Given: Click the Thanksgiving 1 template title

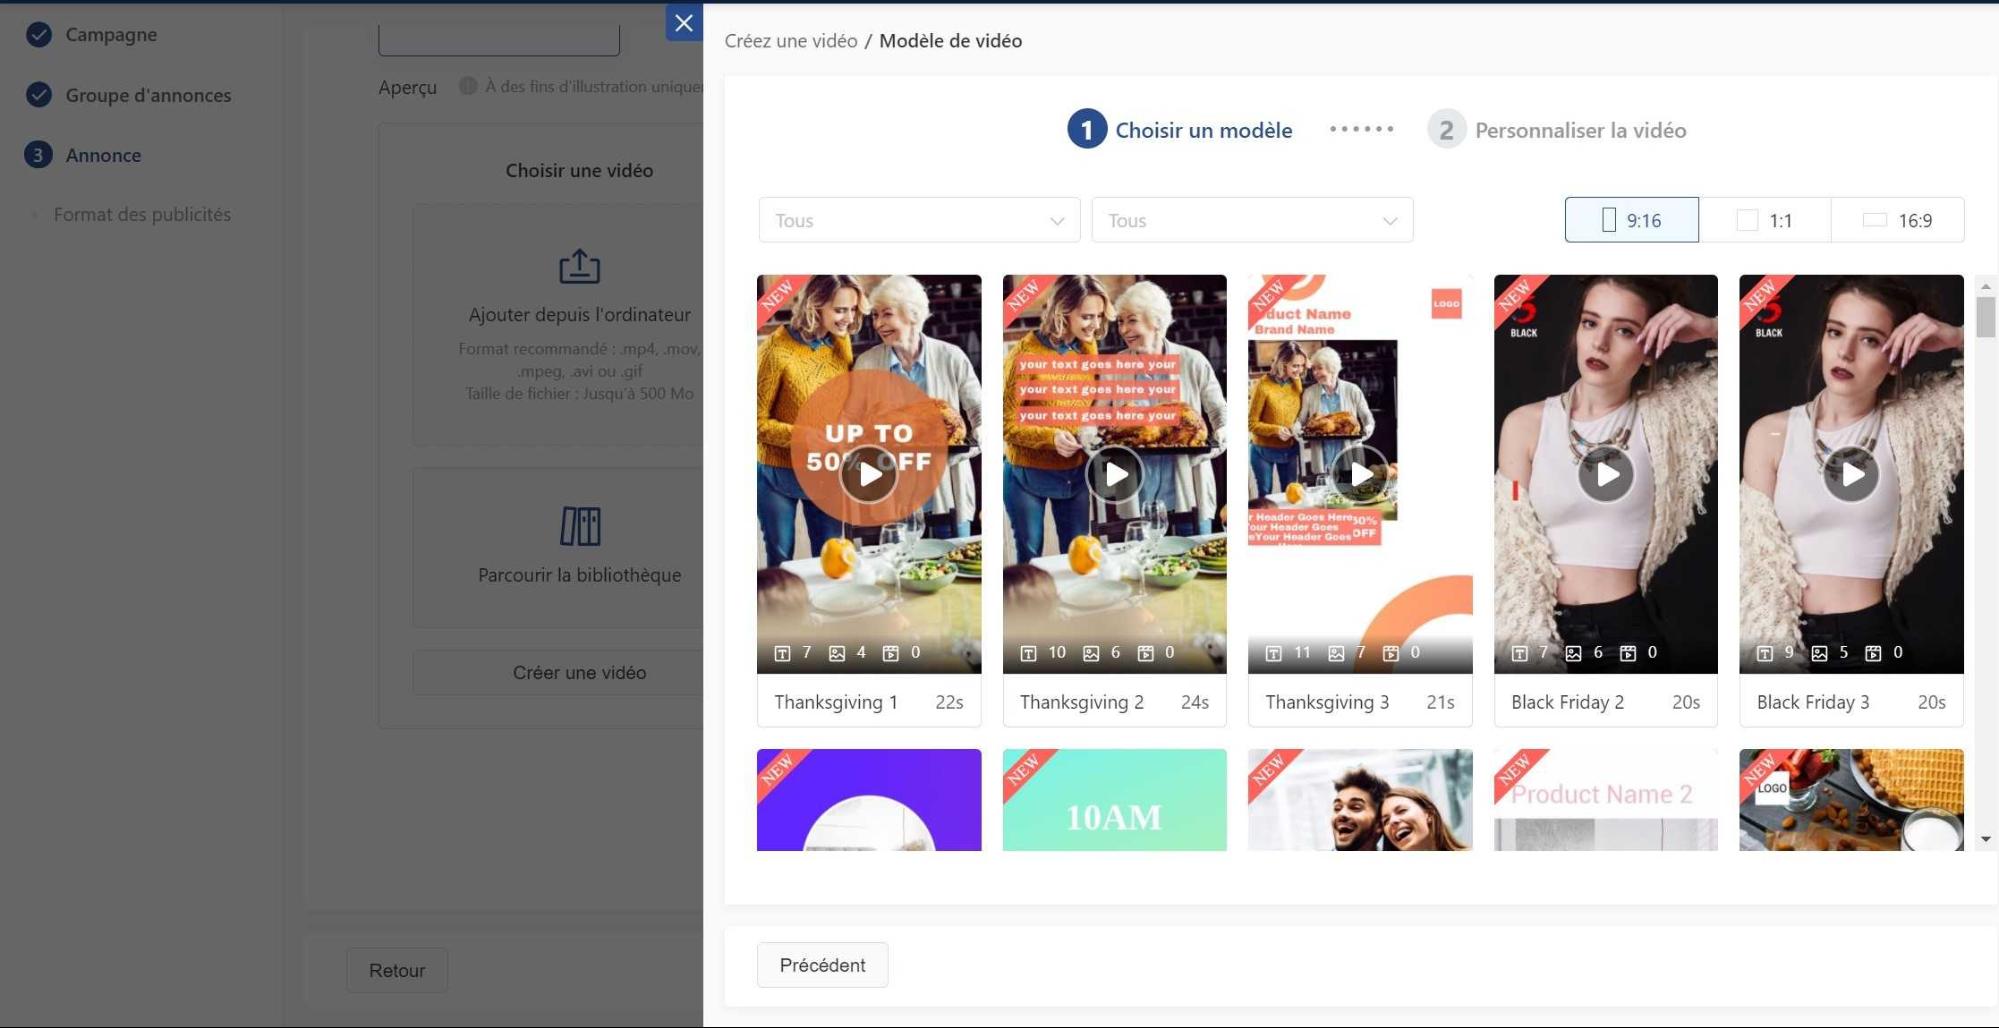Looking at the screenshot, I should pyautogui.click(x=836, y=702).
